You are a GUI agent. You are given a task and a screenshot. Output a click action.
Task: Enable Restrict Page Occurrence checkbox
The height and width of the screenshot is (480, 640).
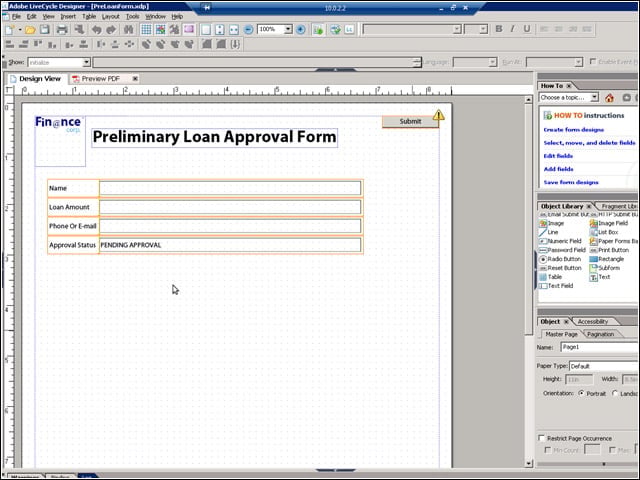pos(542,438)
